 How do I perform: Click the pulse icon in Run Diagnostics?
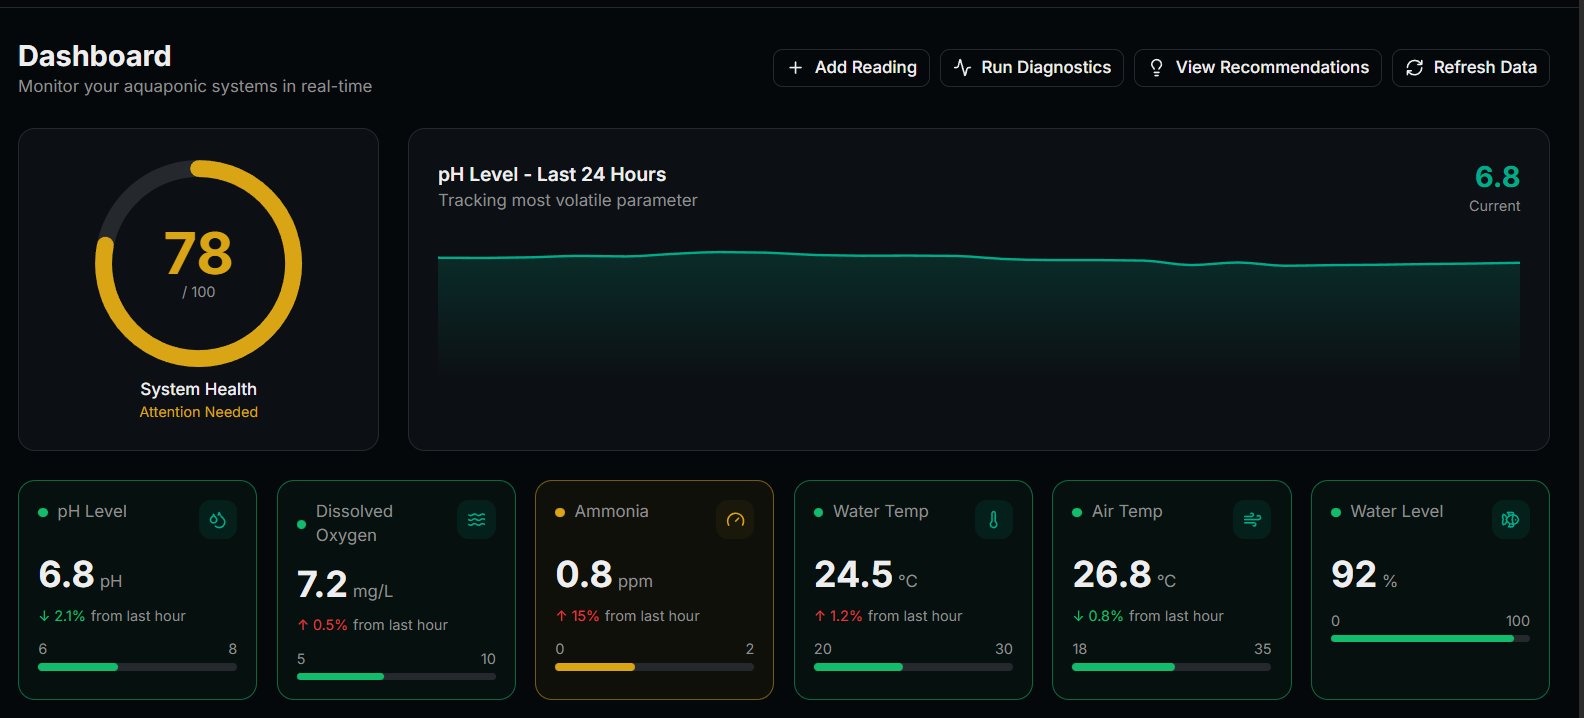coord(963,68)
